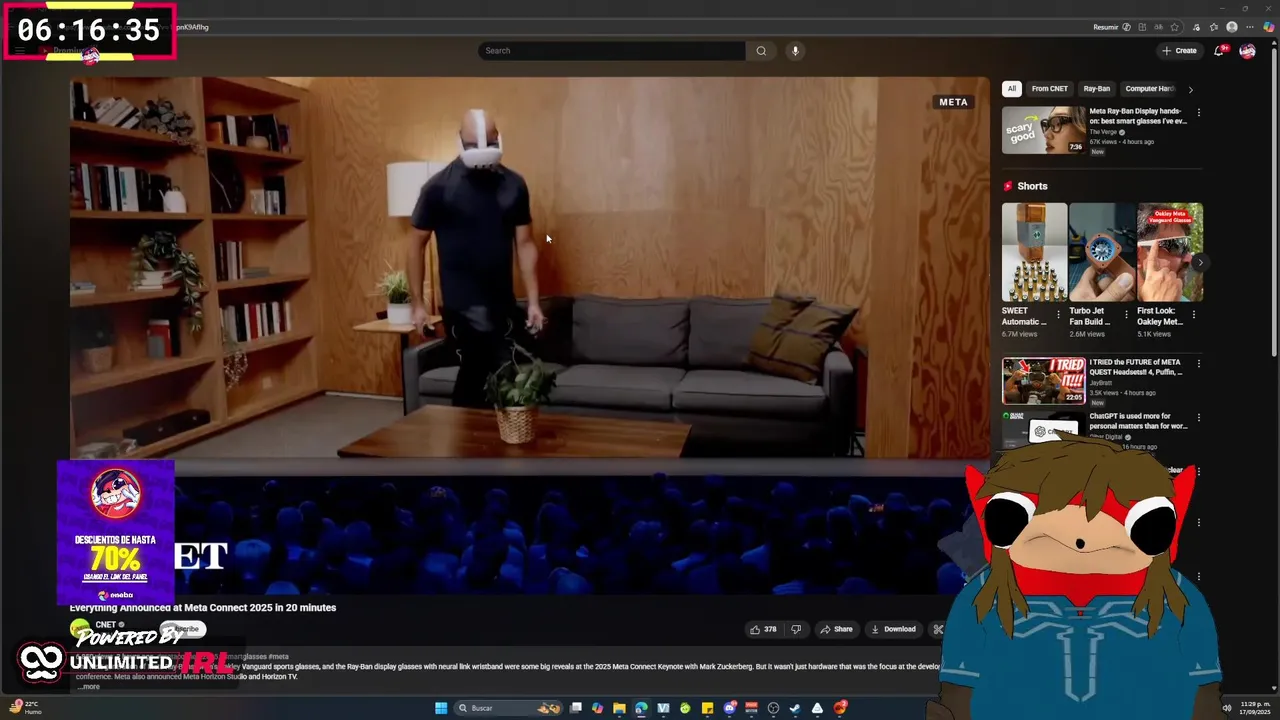
Task: Activate voice search microphone icon
Action: pos(795,51)
